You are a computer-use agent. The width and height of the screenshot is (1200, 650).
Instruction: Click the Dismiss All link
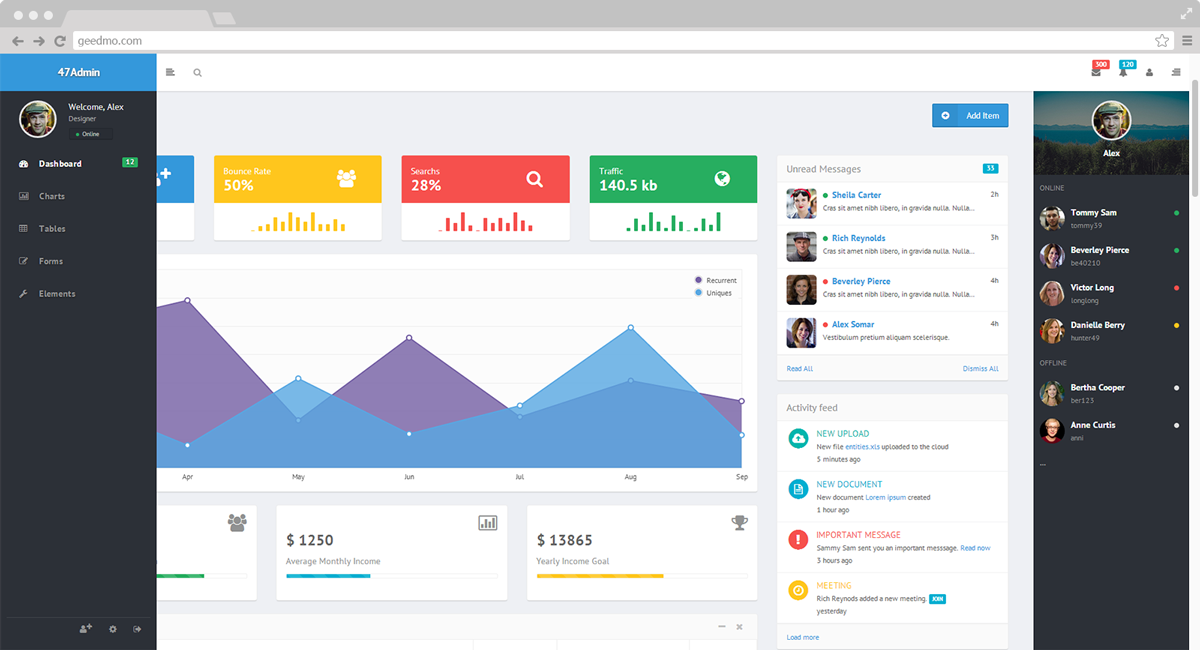pyautogui.click(x=980, y=369)
